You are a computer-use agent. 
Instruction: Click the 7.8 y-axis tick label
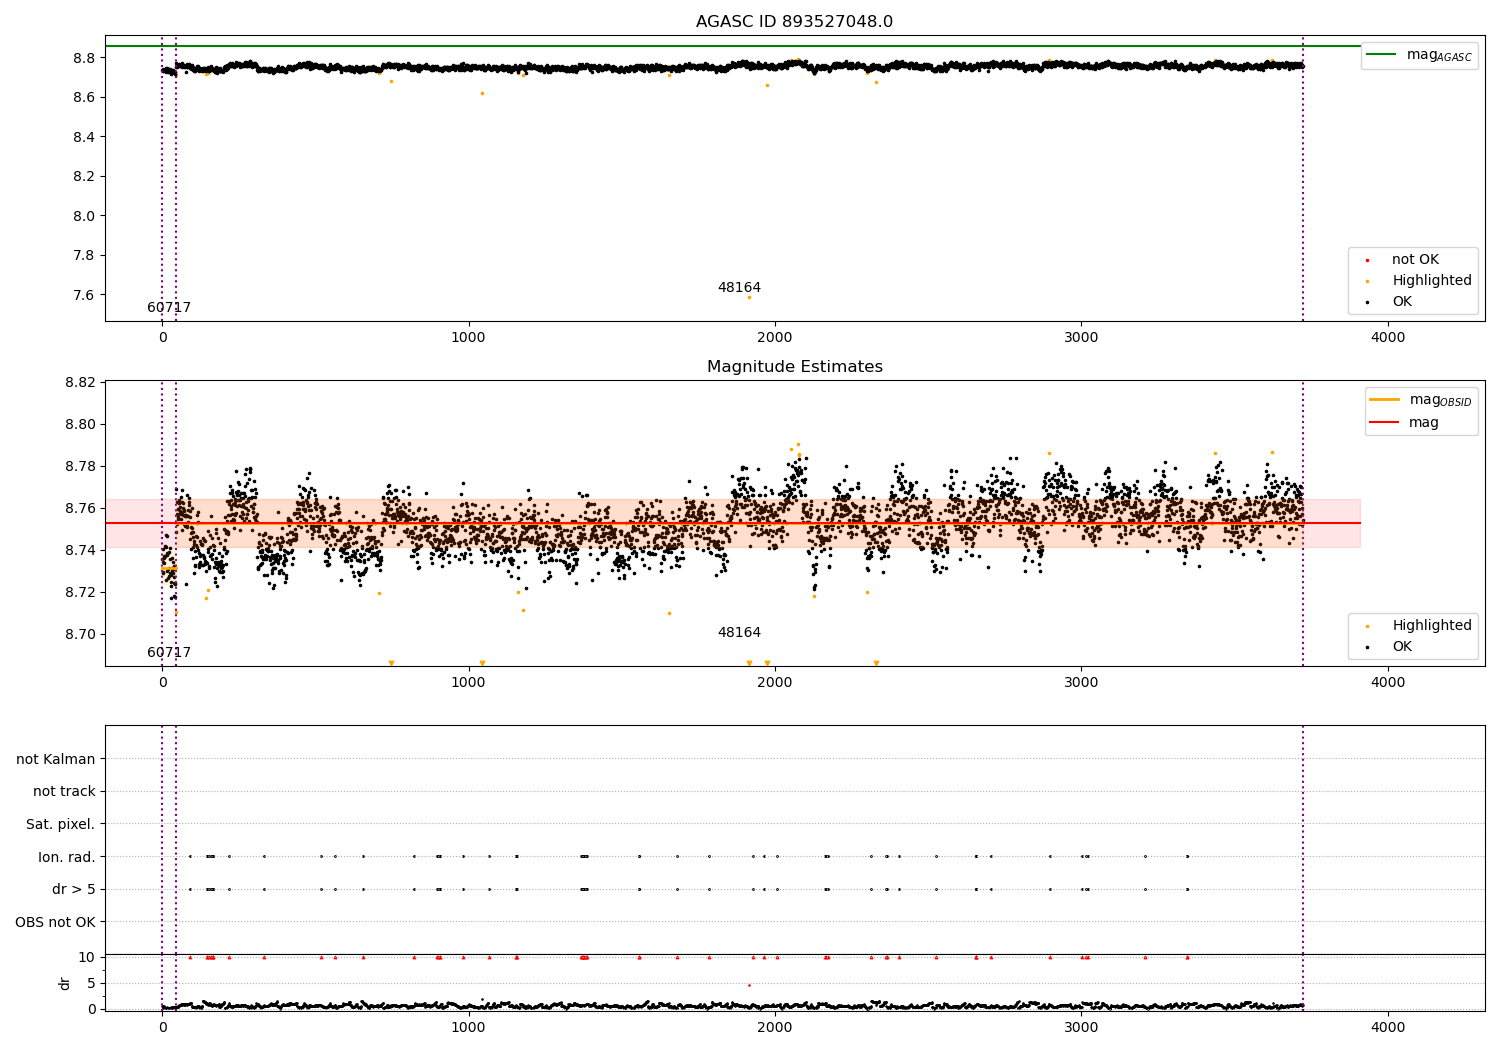85,256
